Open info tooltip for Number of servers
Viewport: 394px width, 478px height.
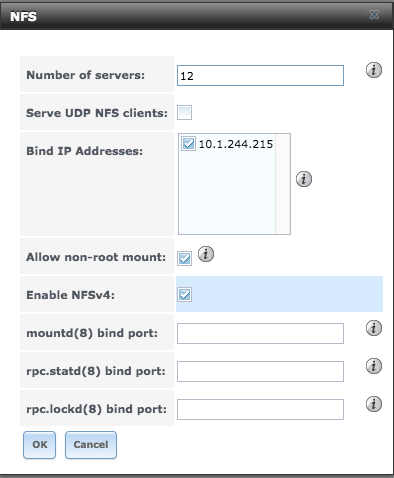tap(374, 70)
